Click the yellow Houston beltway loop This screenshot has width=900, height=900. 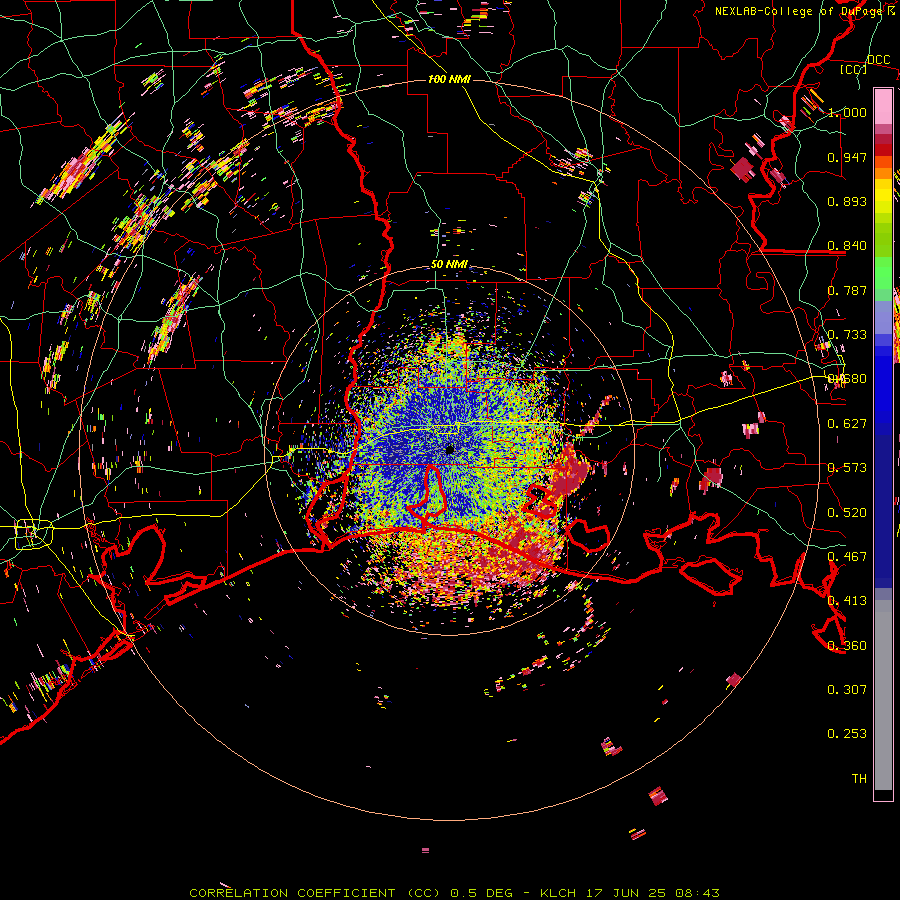(x=33, y=533)
